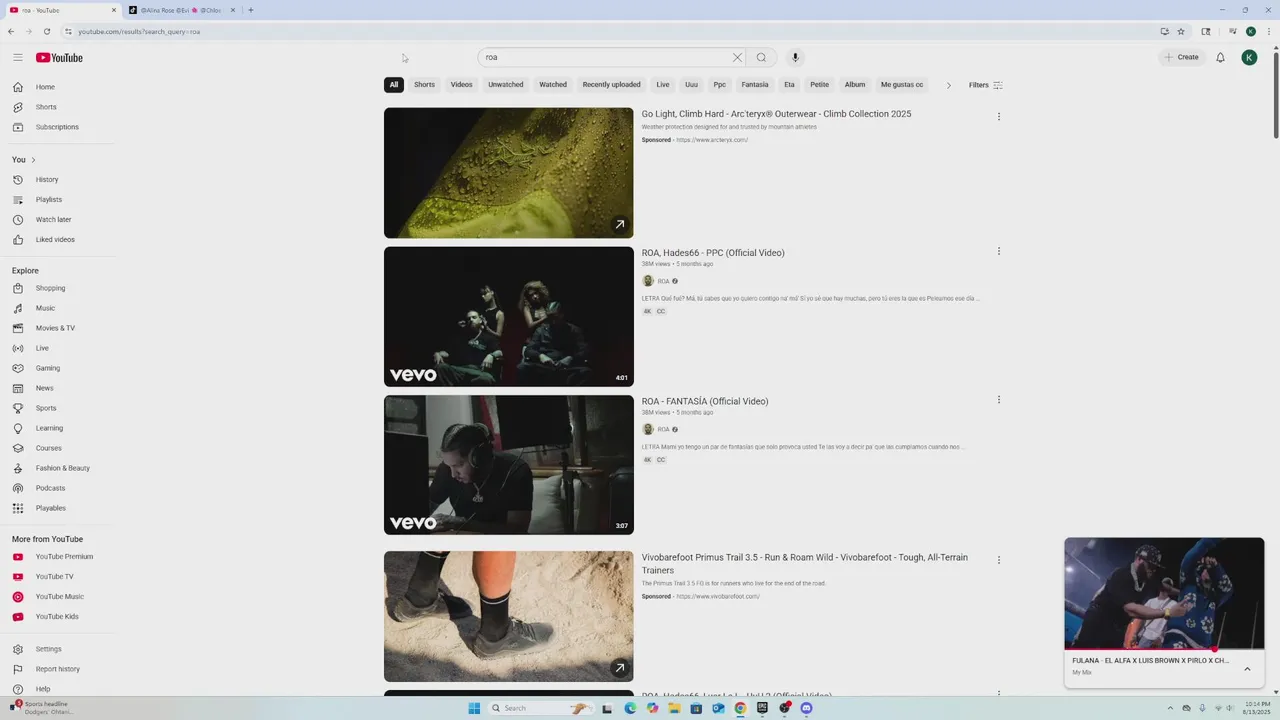Open History in the sidebar

pos(60,180)
